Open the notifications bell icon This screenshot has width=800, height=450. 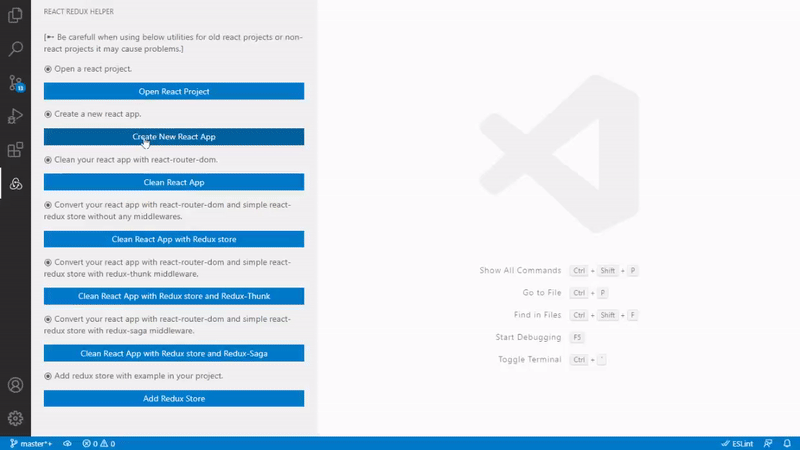[787, 443]
